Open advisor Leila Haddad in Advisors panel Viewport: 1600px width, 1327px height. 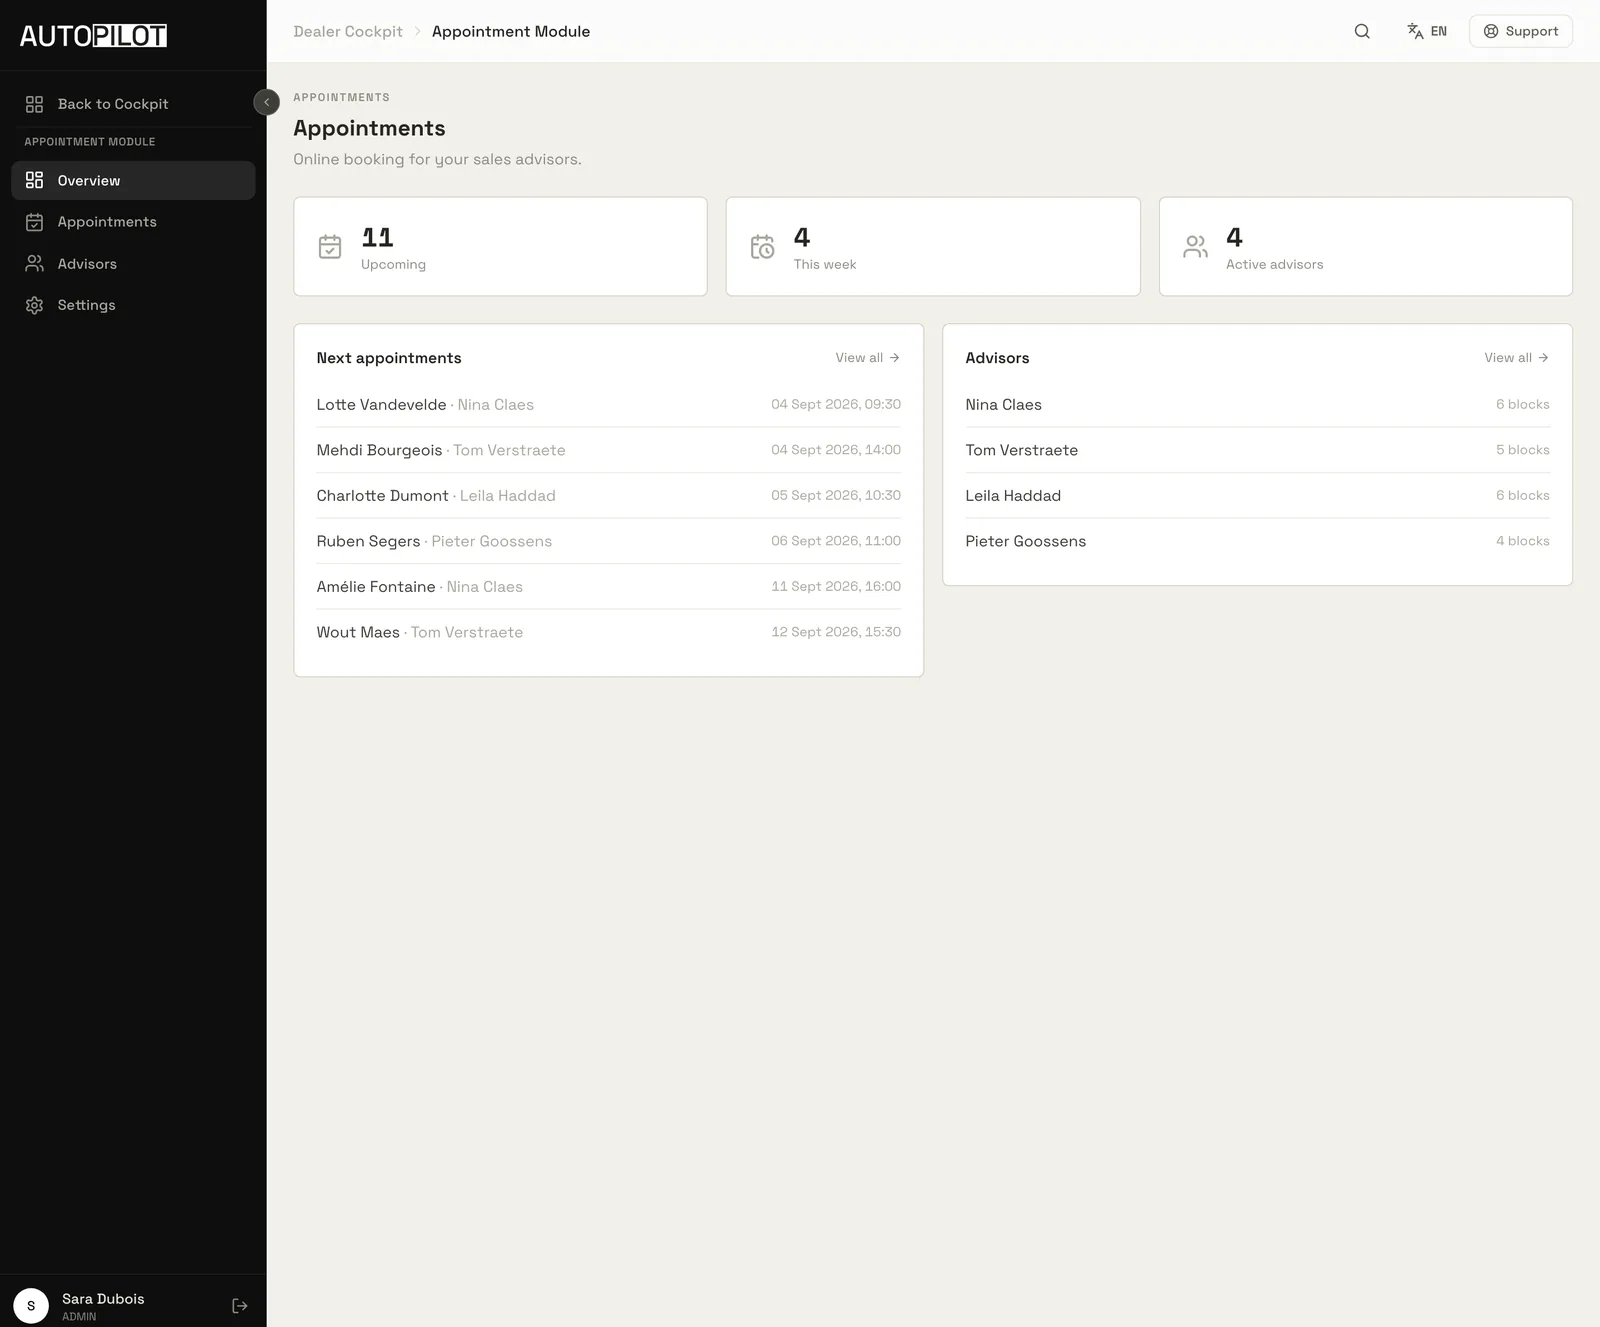pos(1257,496)
